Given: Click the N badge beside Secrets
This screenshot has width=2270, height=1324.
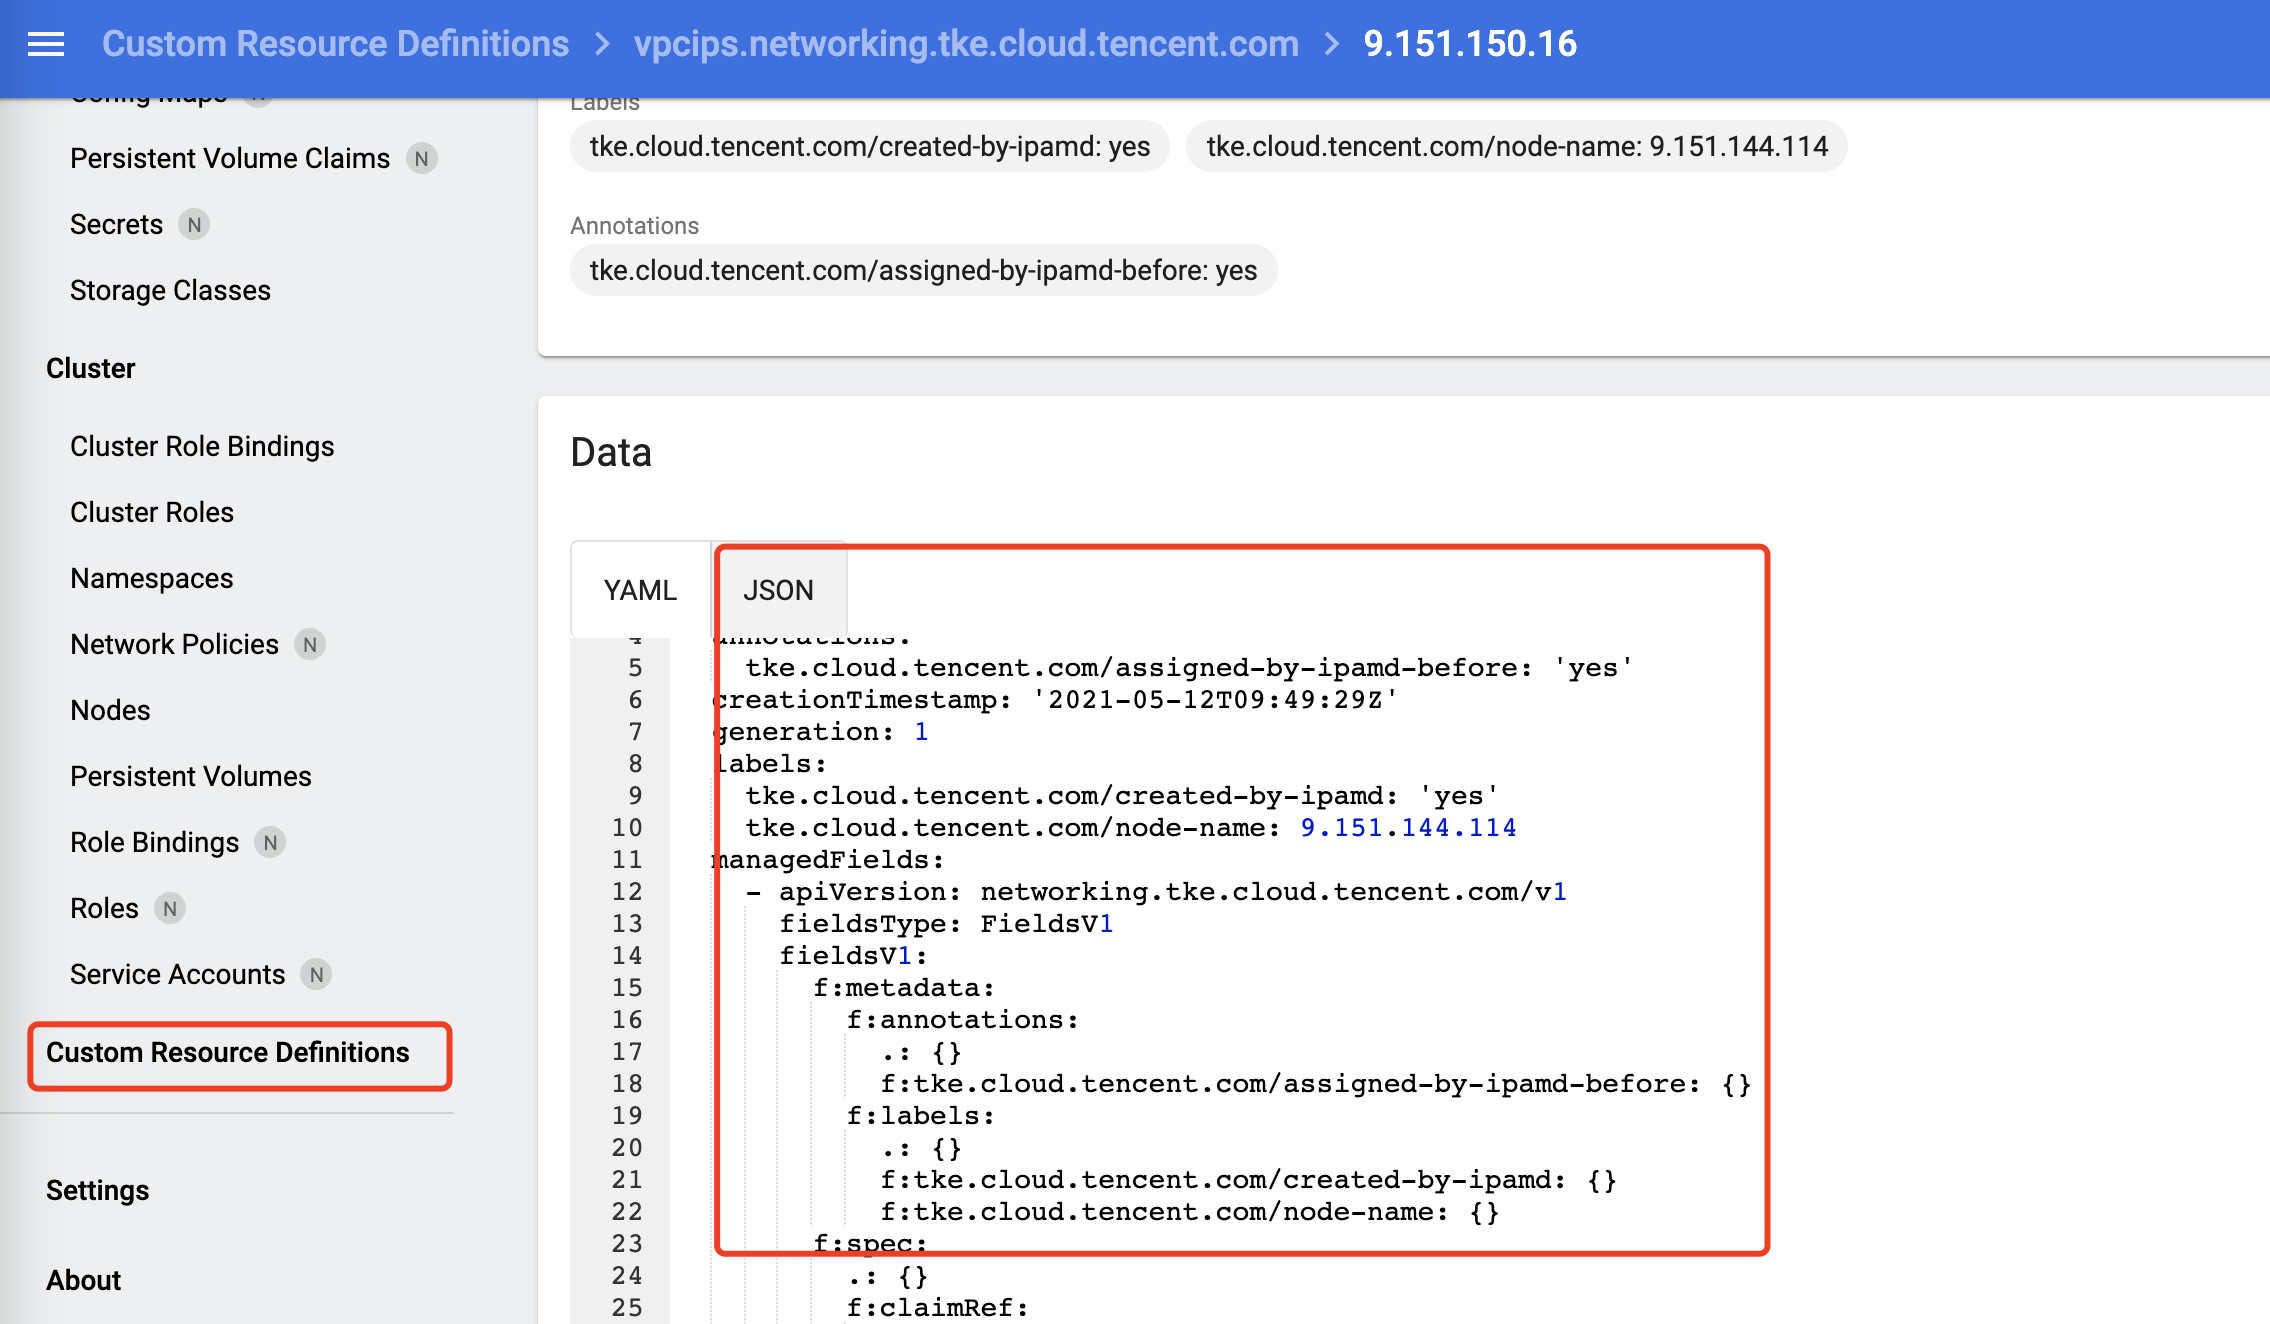Looking at the screenshot, I should pos(195,224).
